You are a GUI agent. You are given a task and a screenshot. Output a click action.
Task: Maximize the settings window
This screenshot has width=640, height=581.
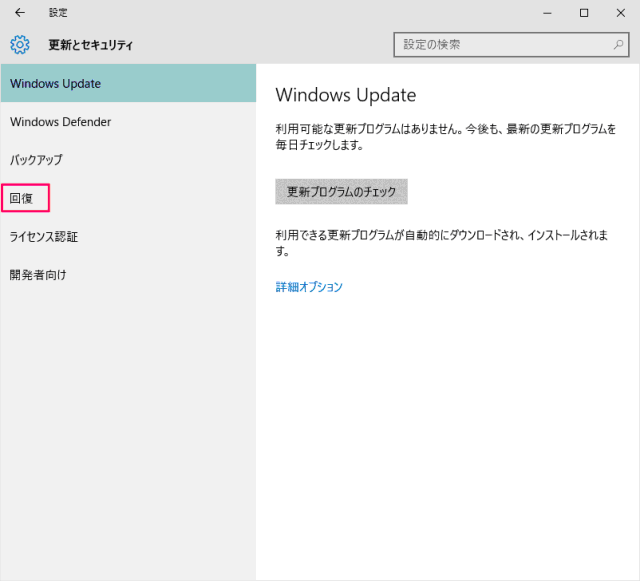coord(584,13)
